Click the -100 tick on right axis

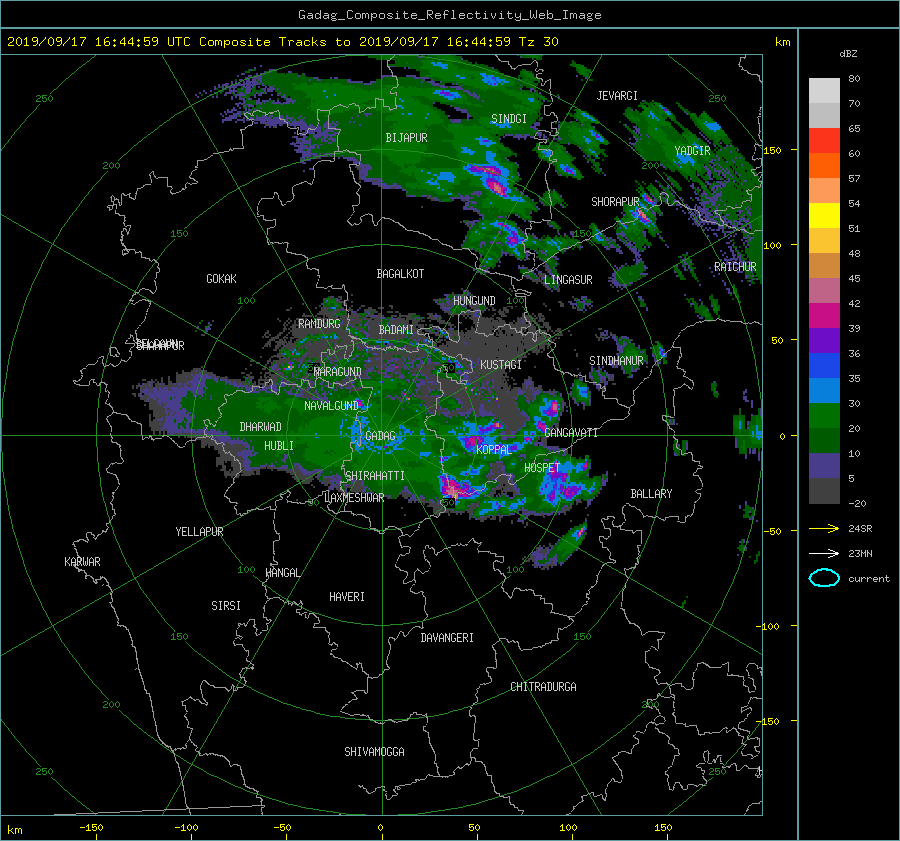coord(769,626)
